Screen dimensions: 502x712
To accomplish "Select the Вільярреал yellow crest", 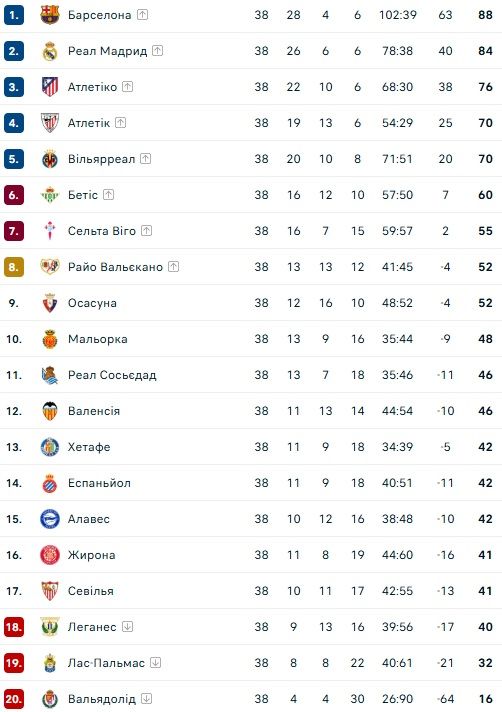I will coord(50,159).
